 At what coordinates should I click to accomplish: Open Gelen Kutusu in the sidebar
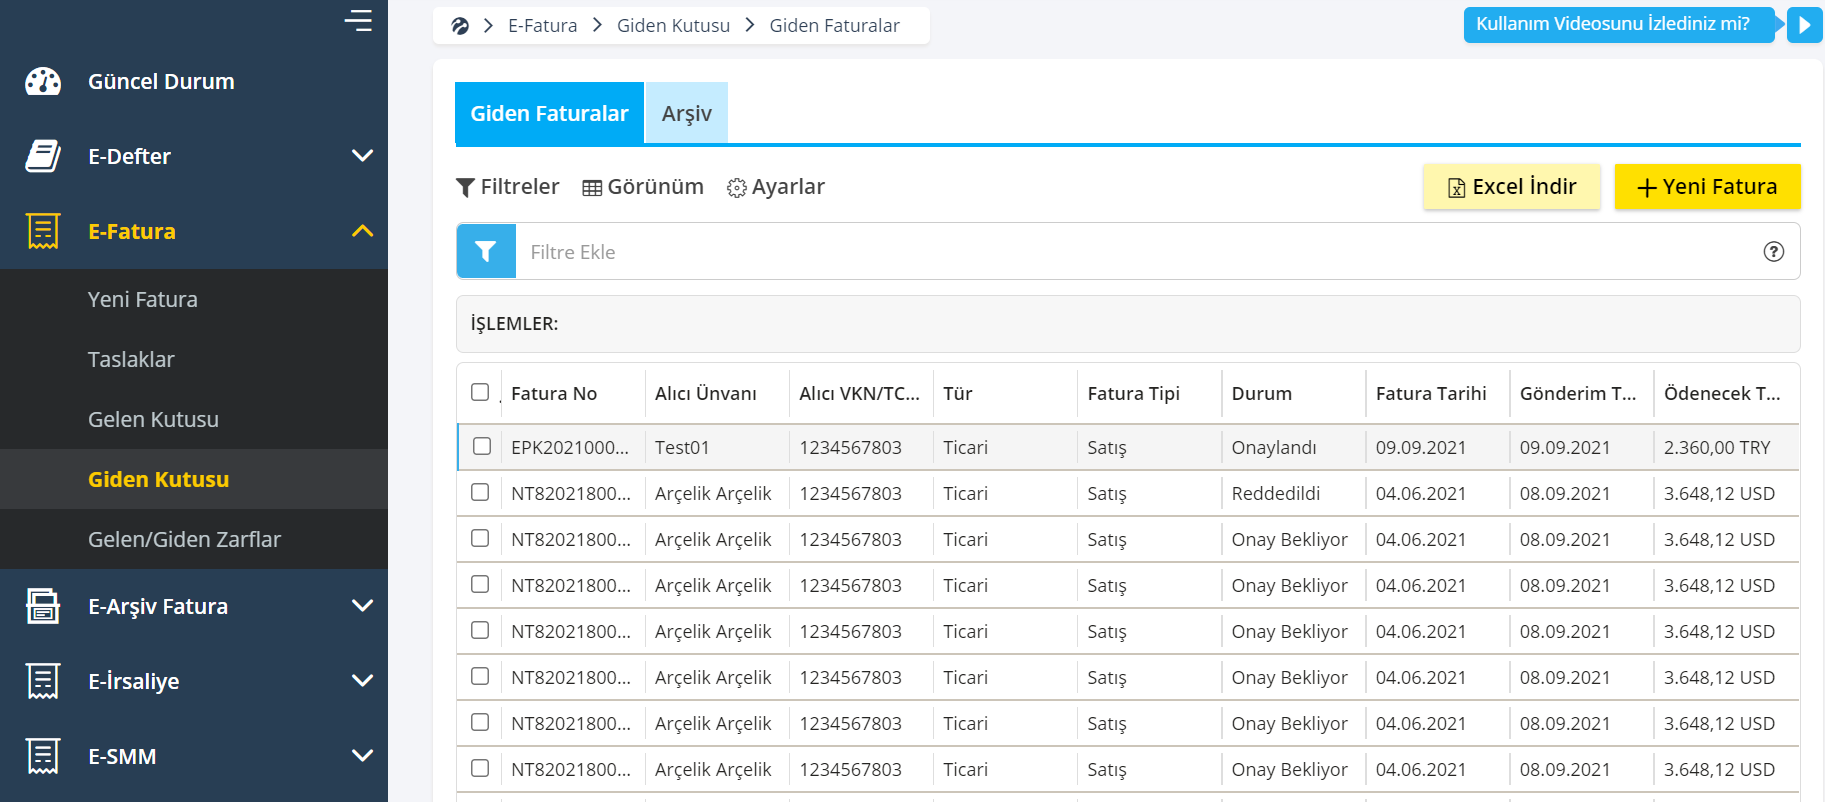tap(153, 419)
